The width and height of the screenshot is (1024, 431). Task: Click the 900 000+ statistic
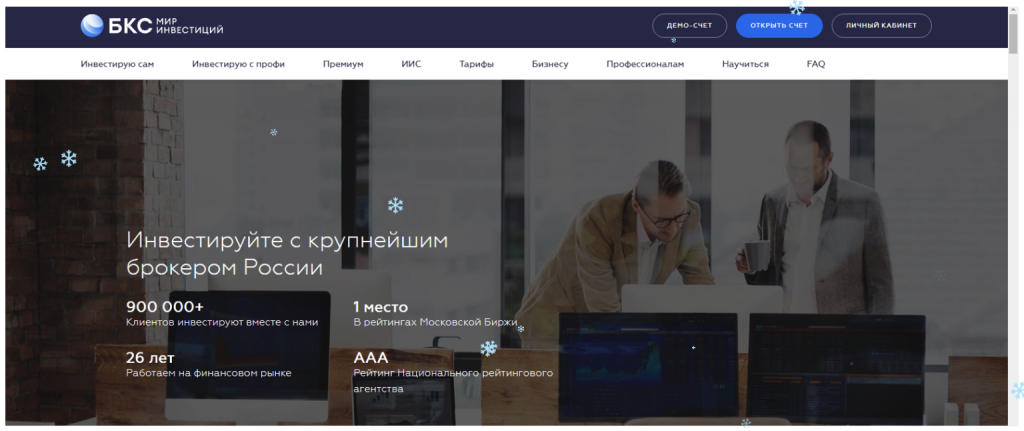pyautogui.click(x=165, y=306)
